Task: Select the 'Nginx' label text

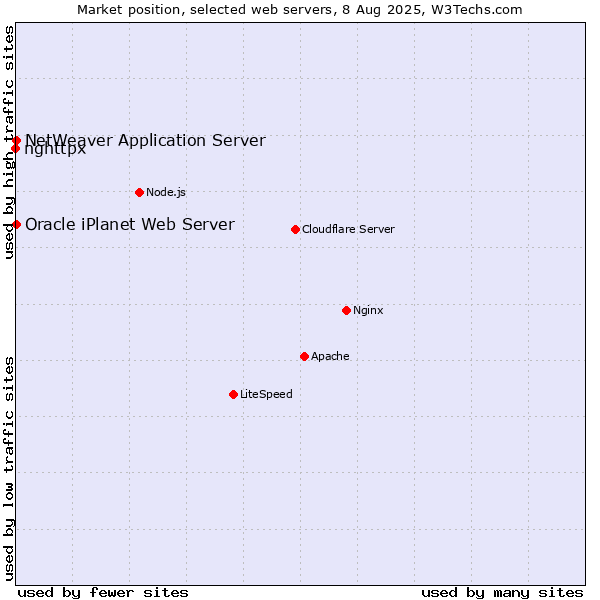Action: tap(368, 310)
